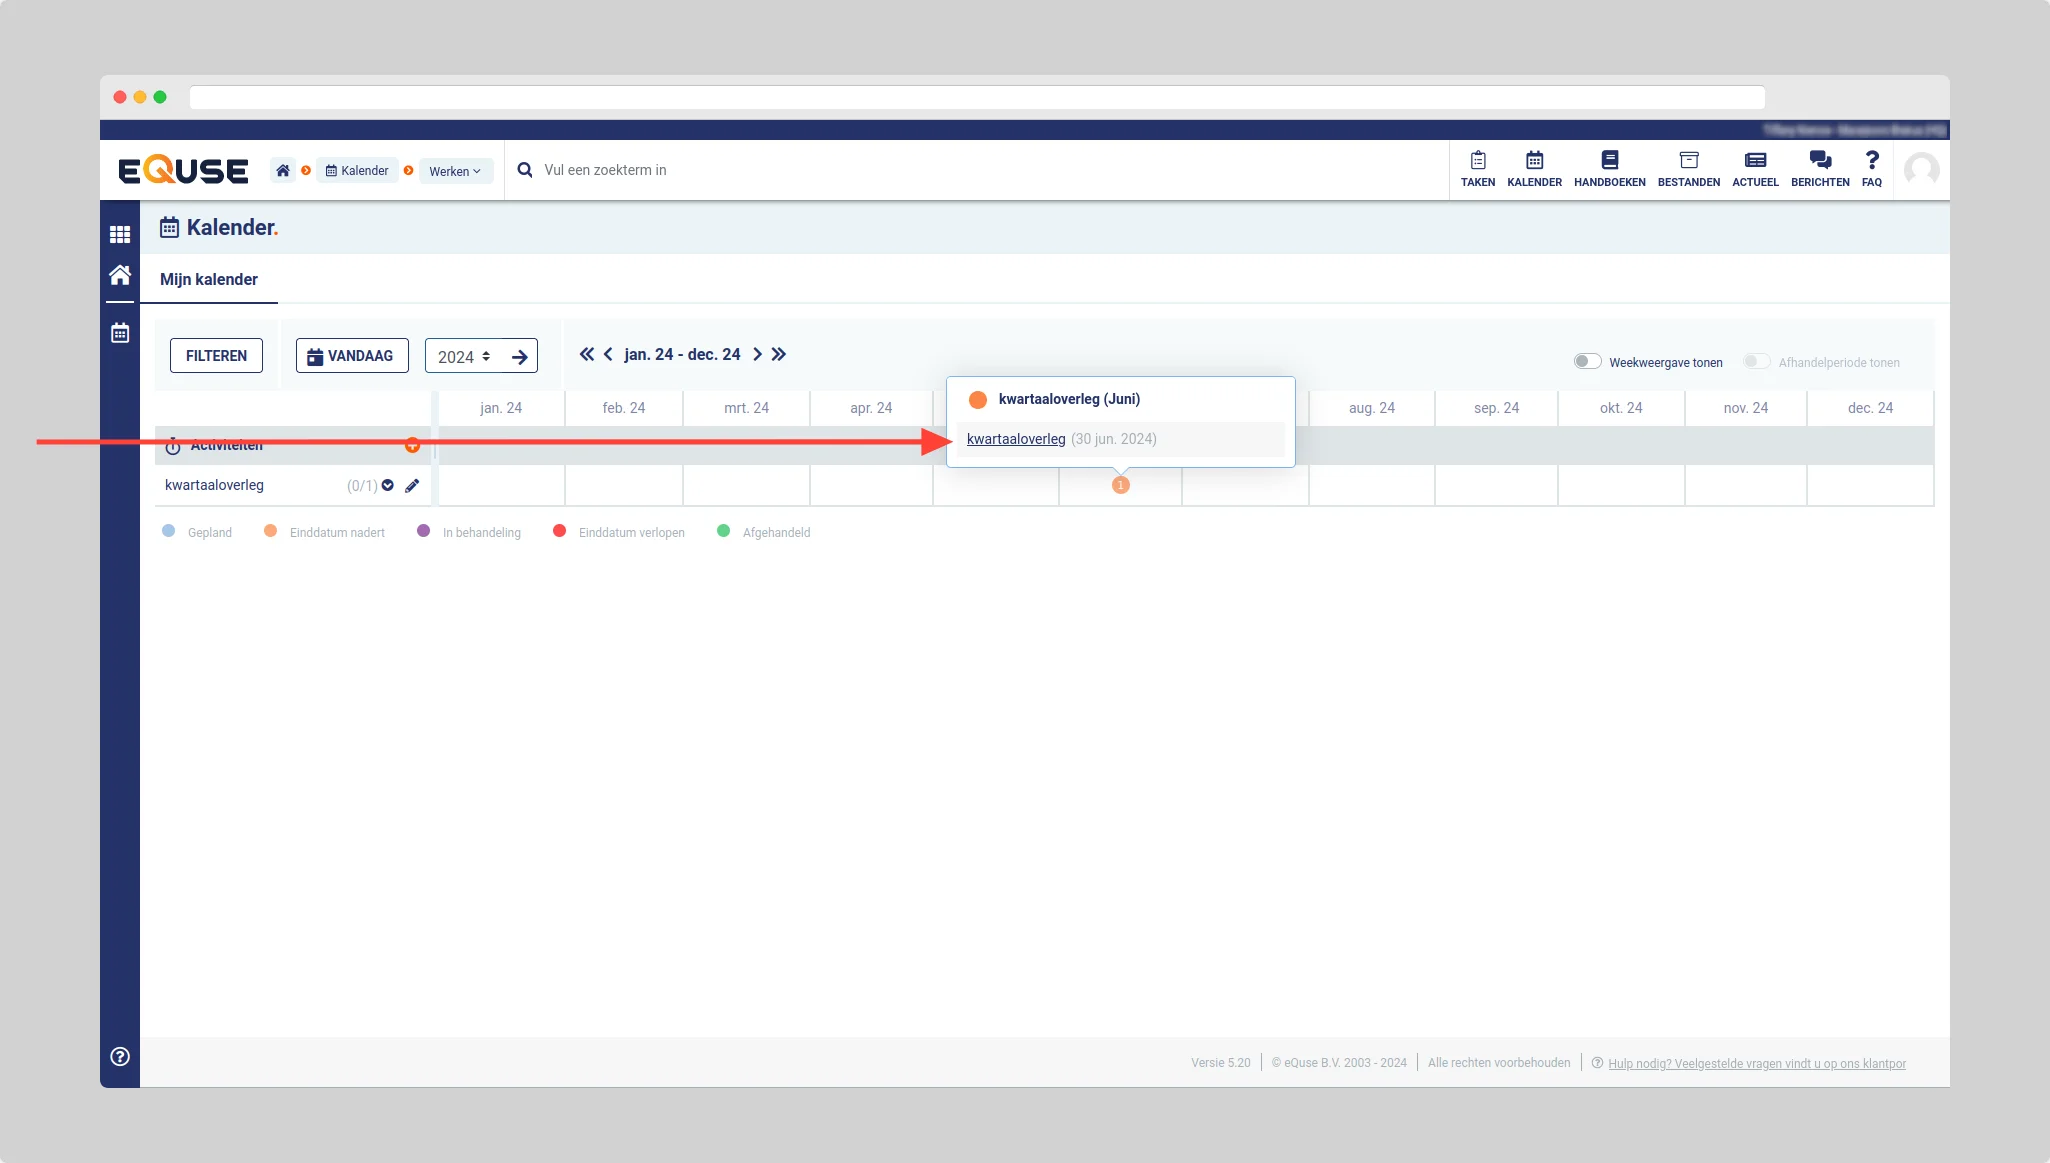Click the Kalender breadcrumb item

point(357,171)
